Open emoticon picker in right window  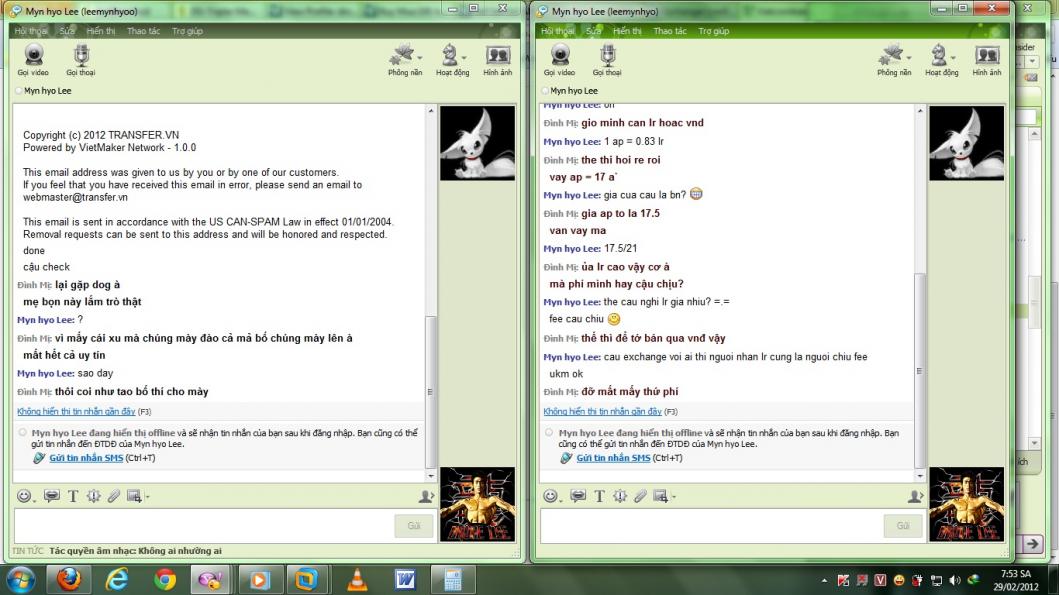(x=550, y=496)
